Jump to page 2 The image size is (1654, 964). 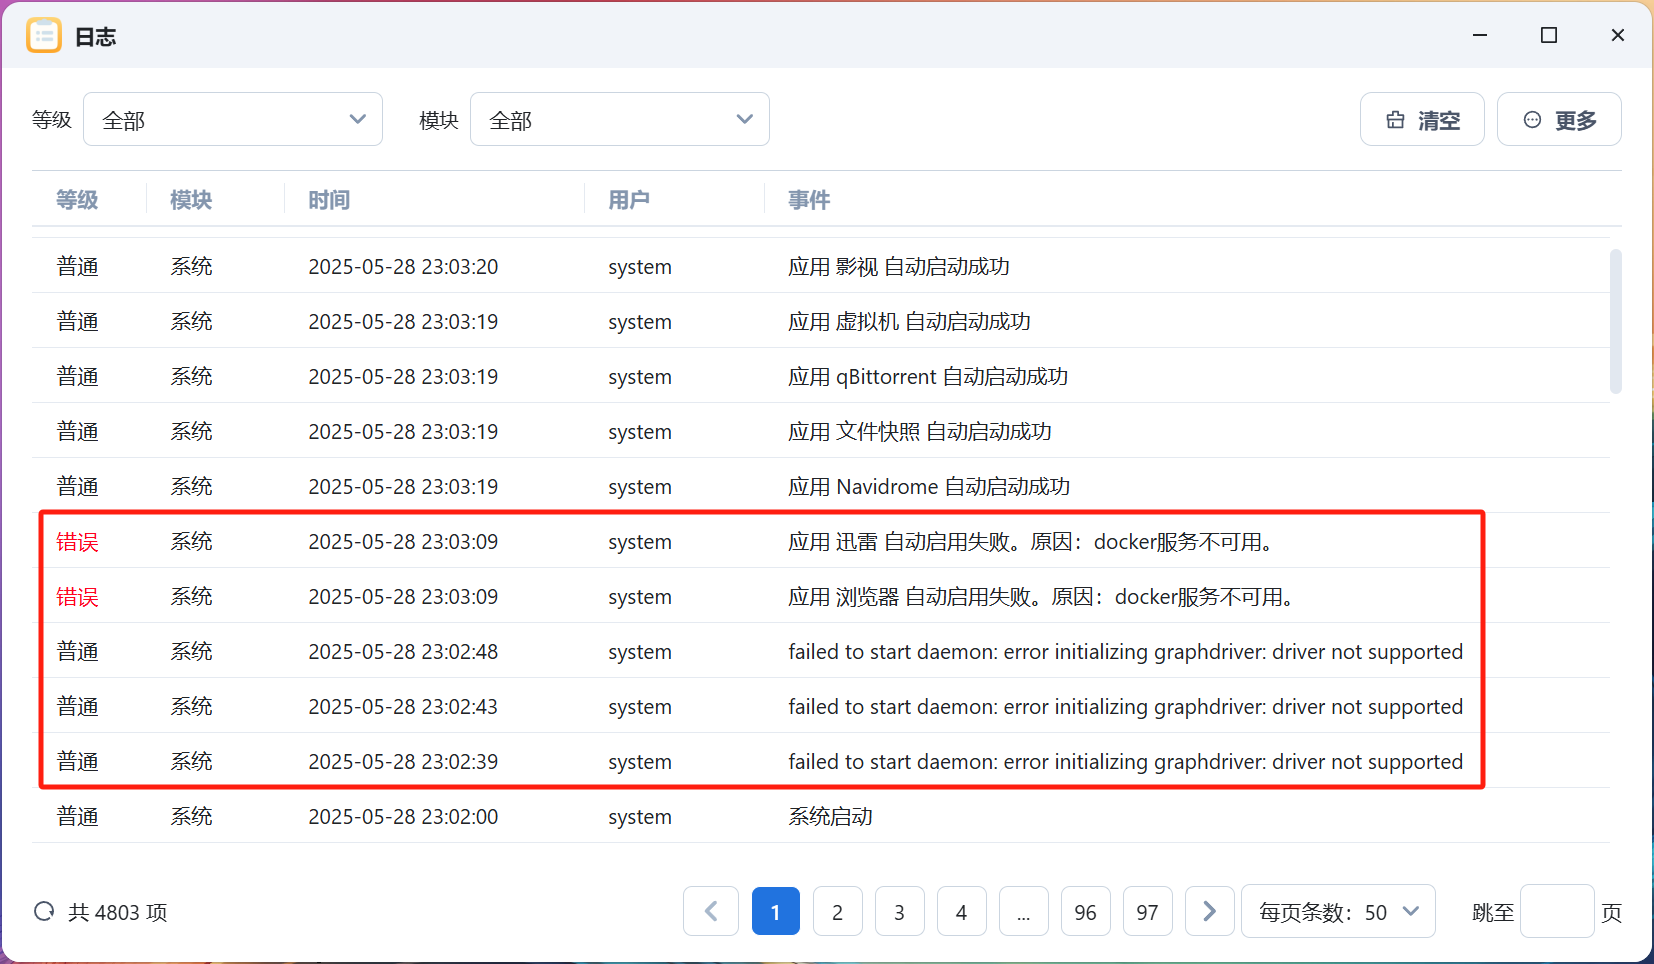(x=837, y=911)
